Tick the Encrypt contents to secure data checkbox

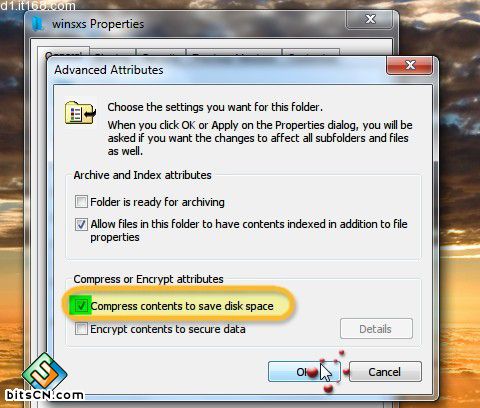tap(81, 329)
